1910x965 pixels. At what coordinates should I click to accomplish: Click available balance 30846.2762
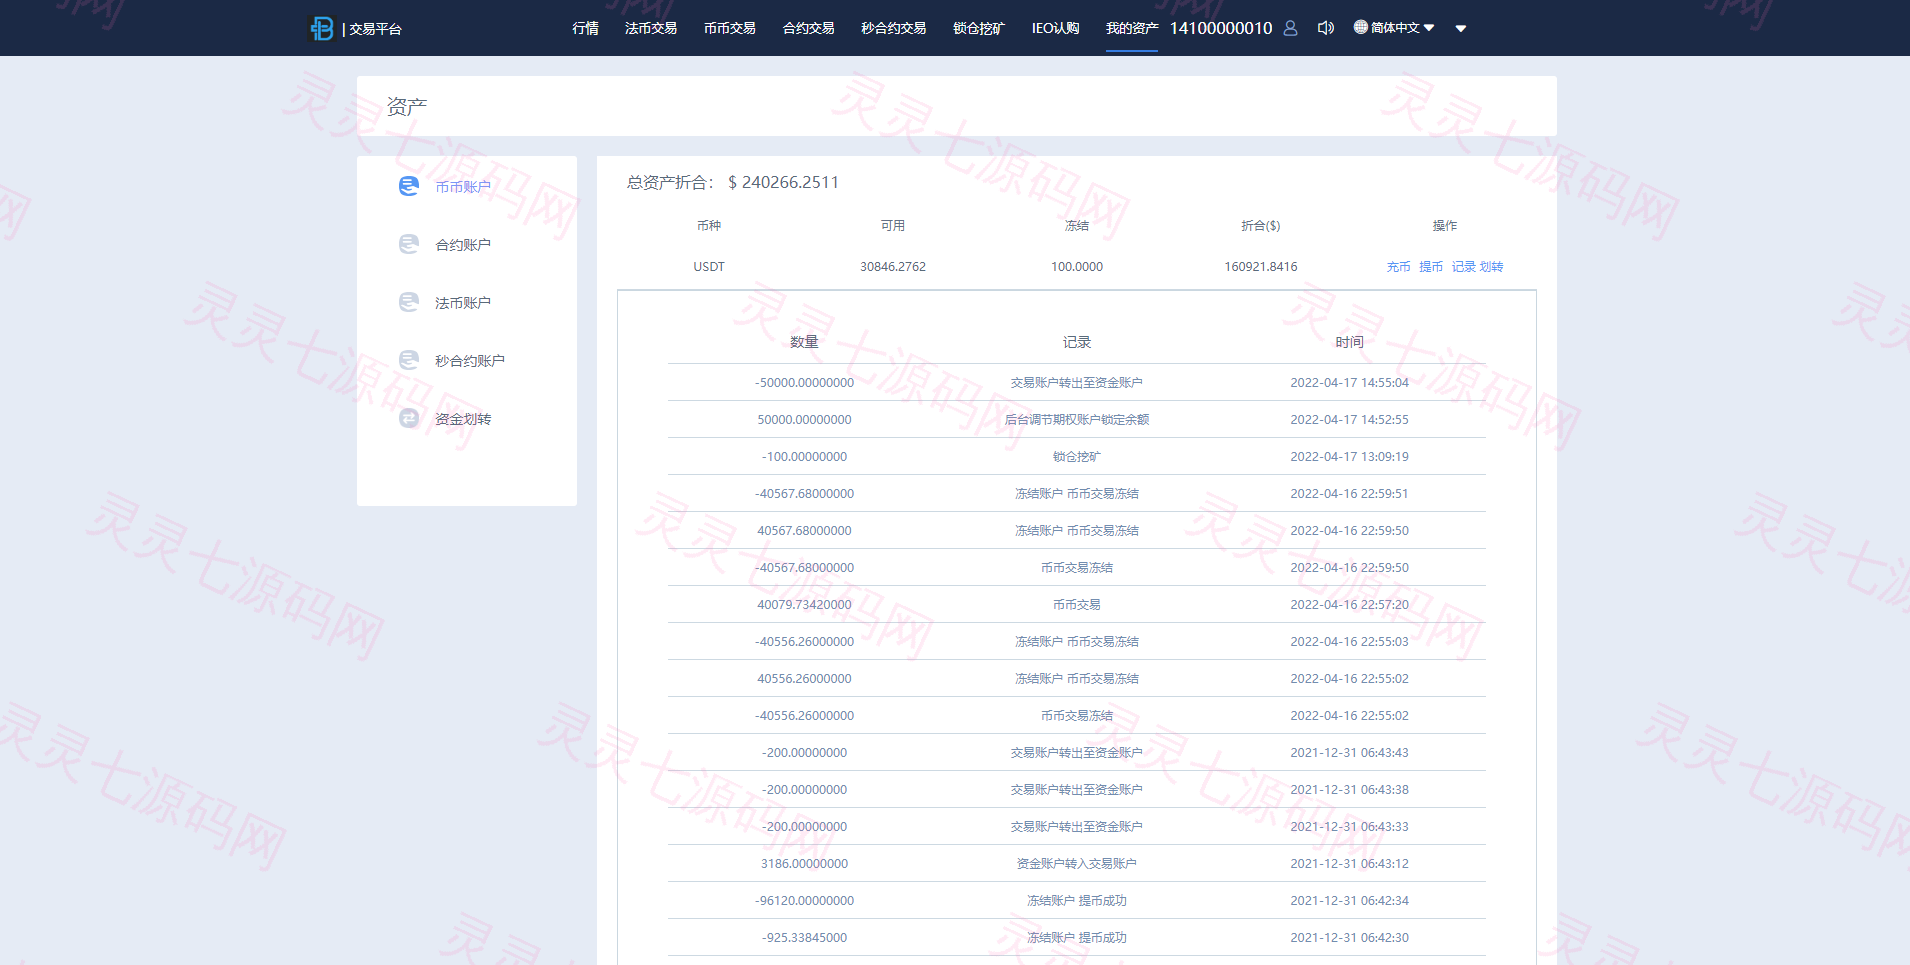click(x=893, y=267)
